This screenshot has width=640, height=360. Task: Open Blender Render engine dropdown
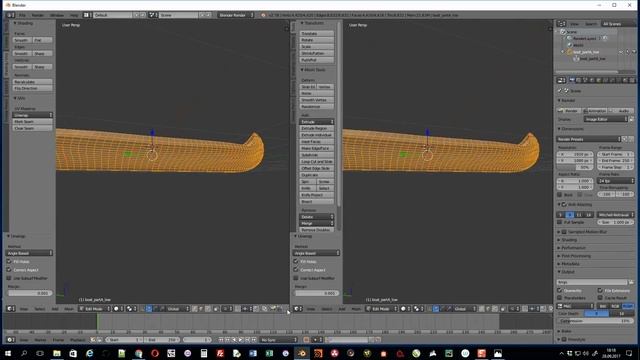click(236, 15)
